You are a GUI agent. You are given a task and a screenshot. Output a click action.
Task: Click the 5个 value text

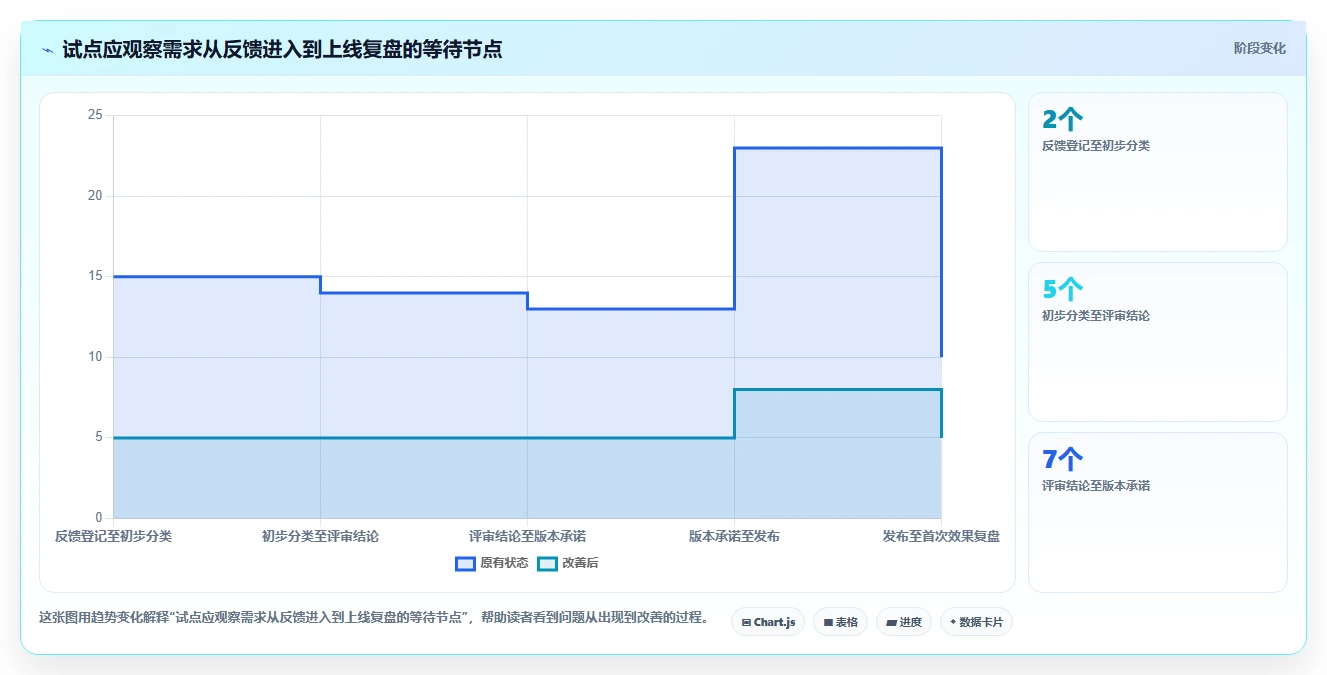(1062, 290)
